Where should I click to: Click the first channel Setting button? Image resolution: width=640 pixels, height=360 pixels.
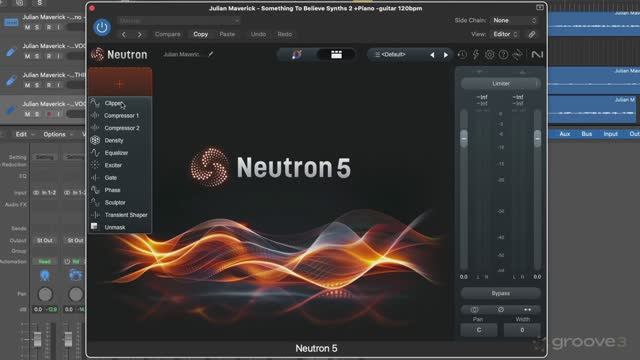pyautogui.click(x=45, y=157)
